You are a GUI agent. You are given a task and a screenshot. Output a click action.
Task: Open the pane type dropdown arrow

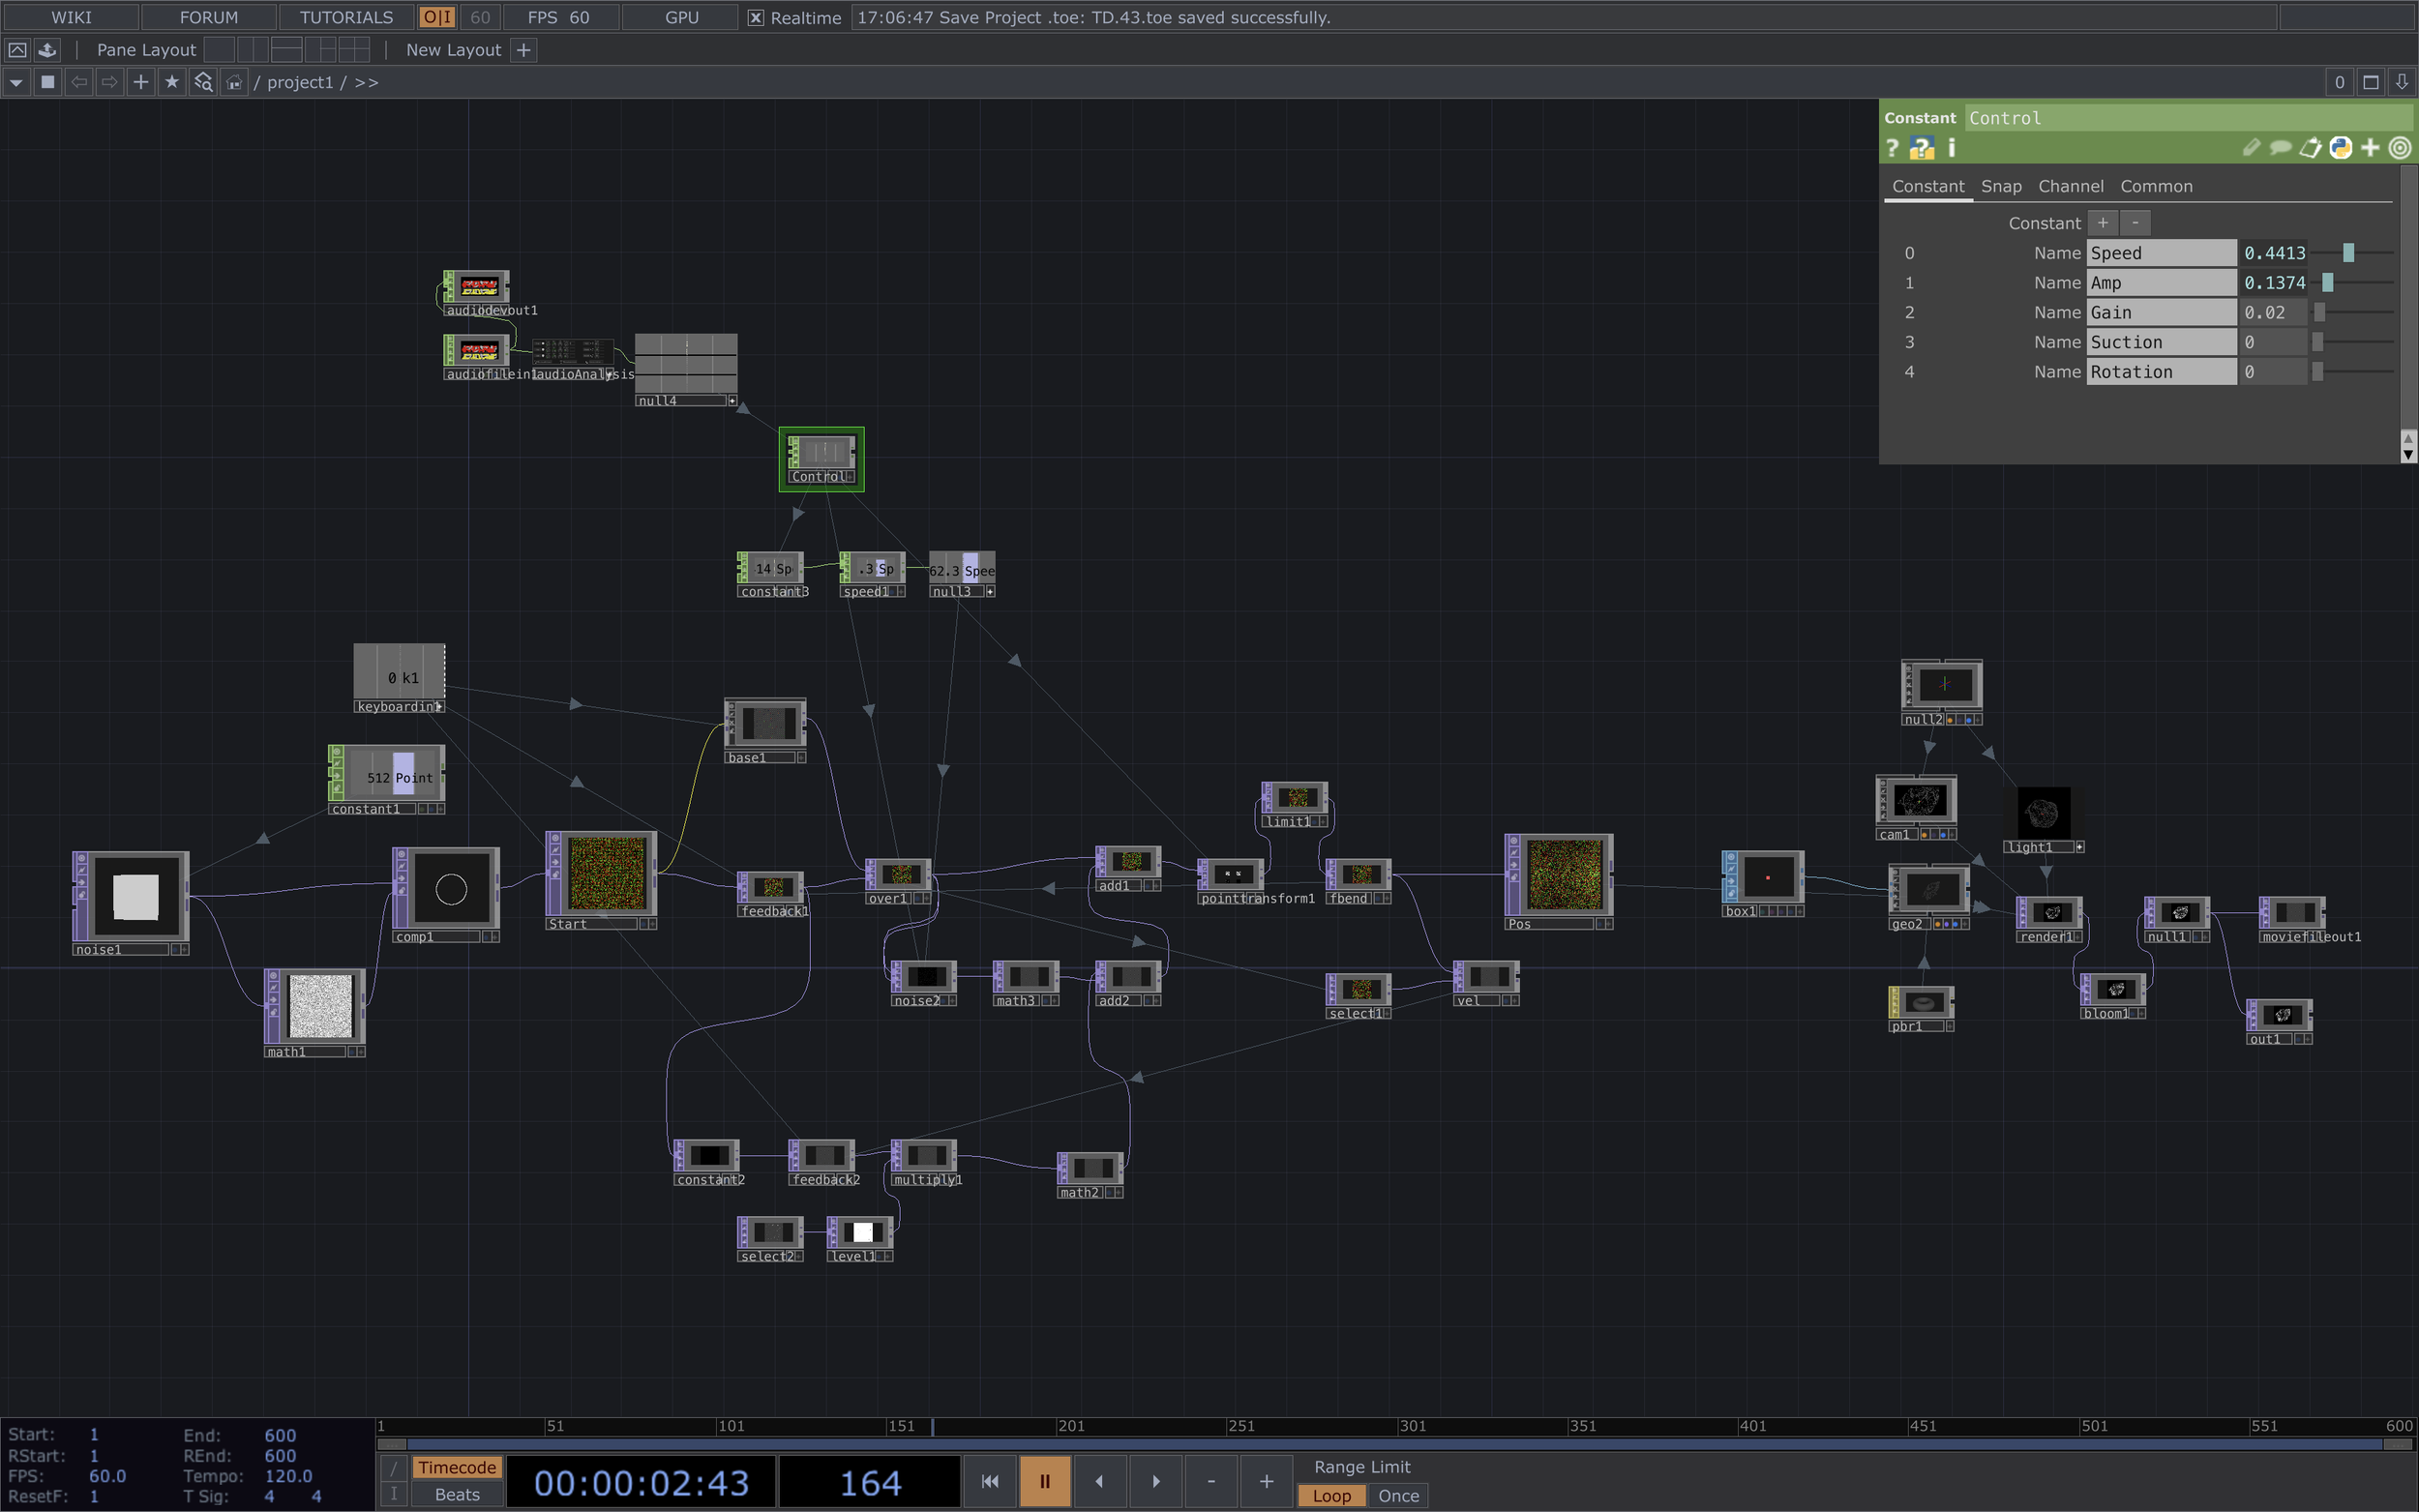(16, 82)
